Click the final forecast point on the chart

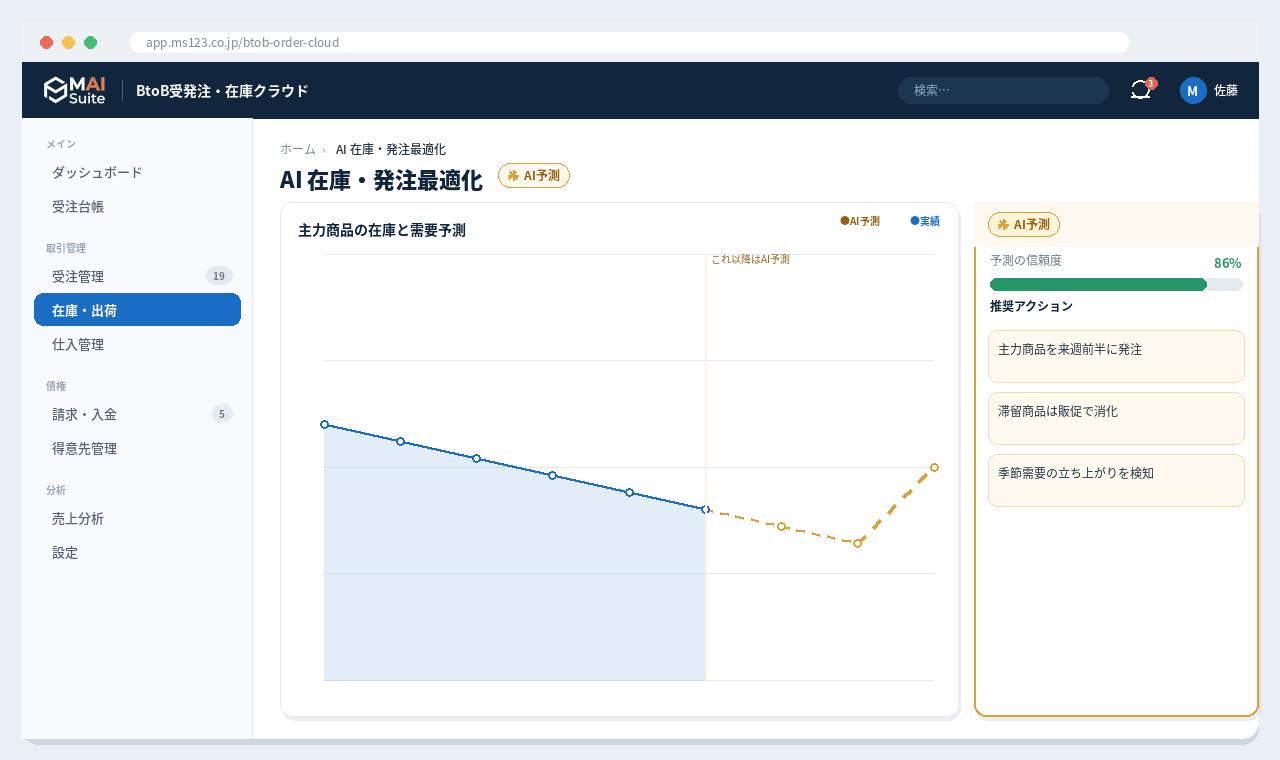pyautogui.click(x=934, y=467)
